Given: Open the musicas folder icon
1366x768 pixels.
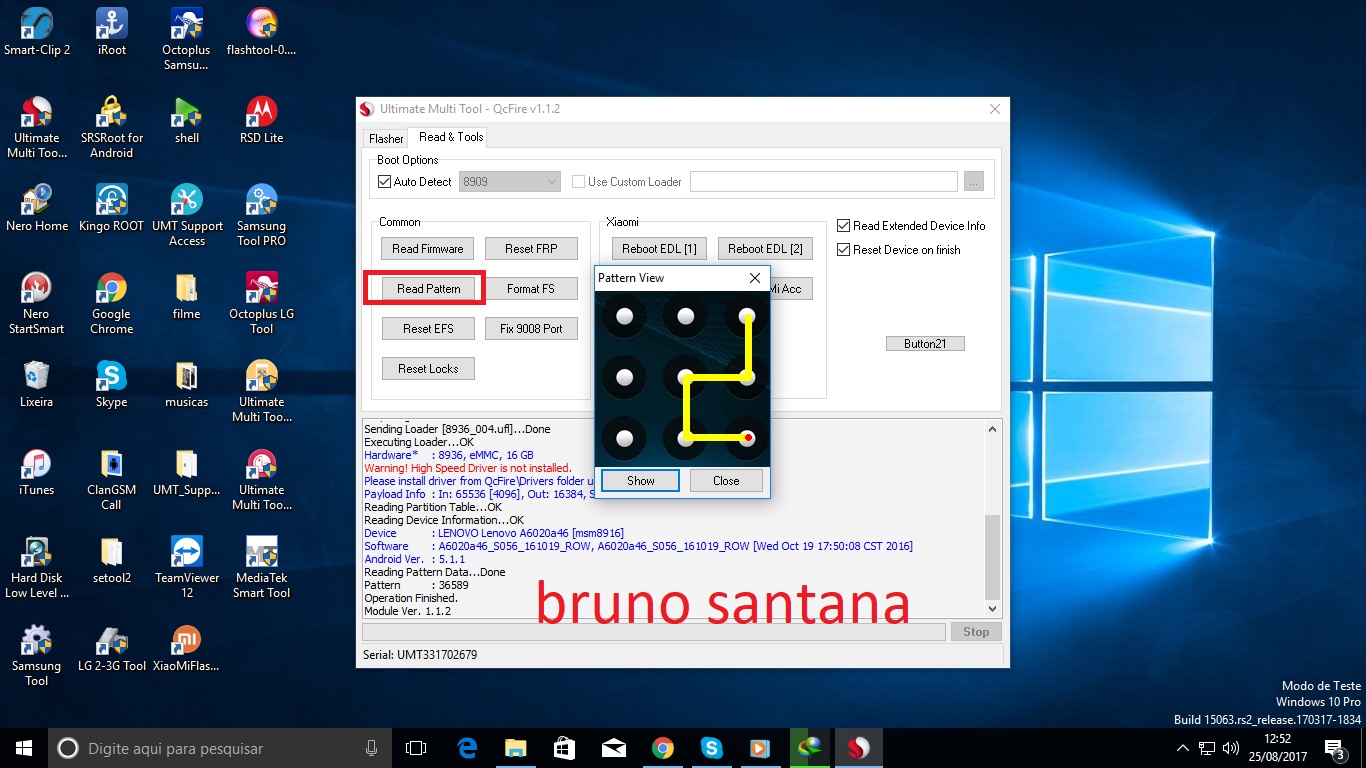Looking at the screenshot, I should (187, 384).
